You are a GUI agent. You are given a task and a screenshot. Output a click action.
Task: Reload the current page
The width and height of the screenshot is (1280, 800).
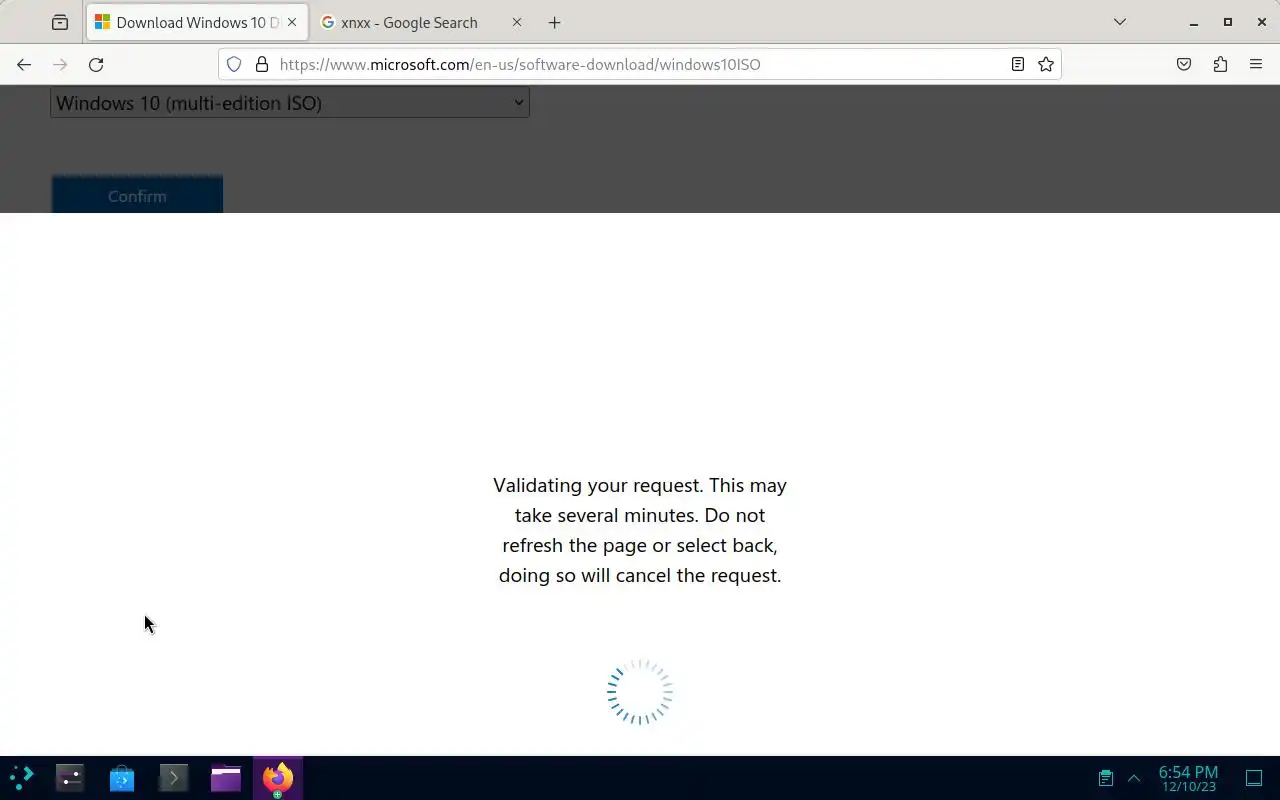[x=96, y=64]
